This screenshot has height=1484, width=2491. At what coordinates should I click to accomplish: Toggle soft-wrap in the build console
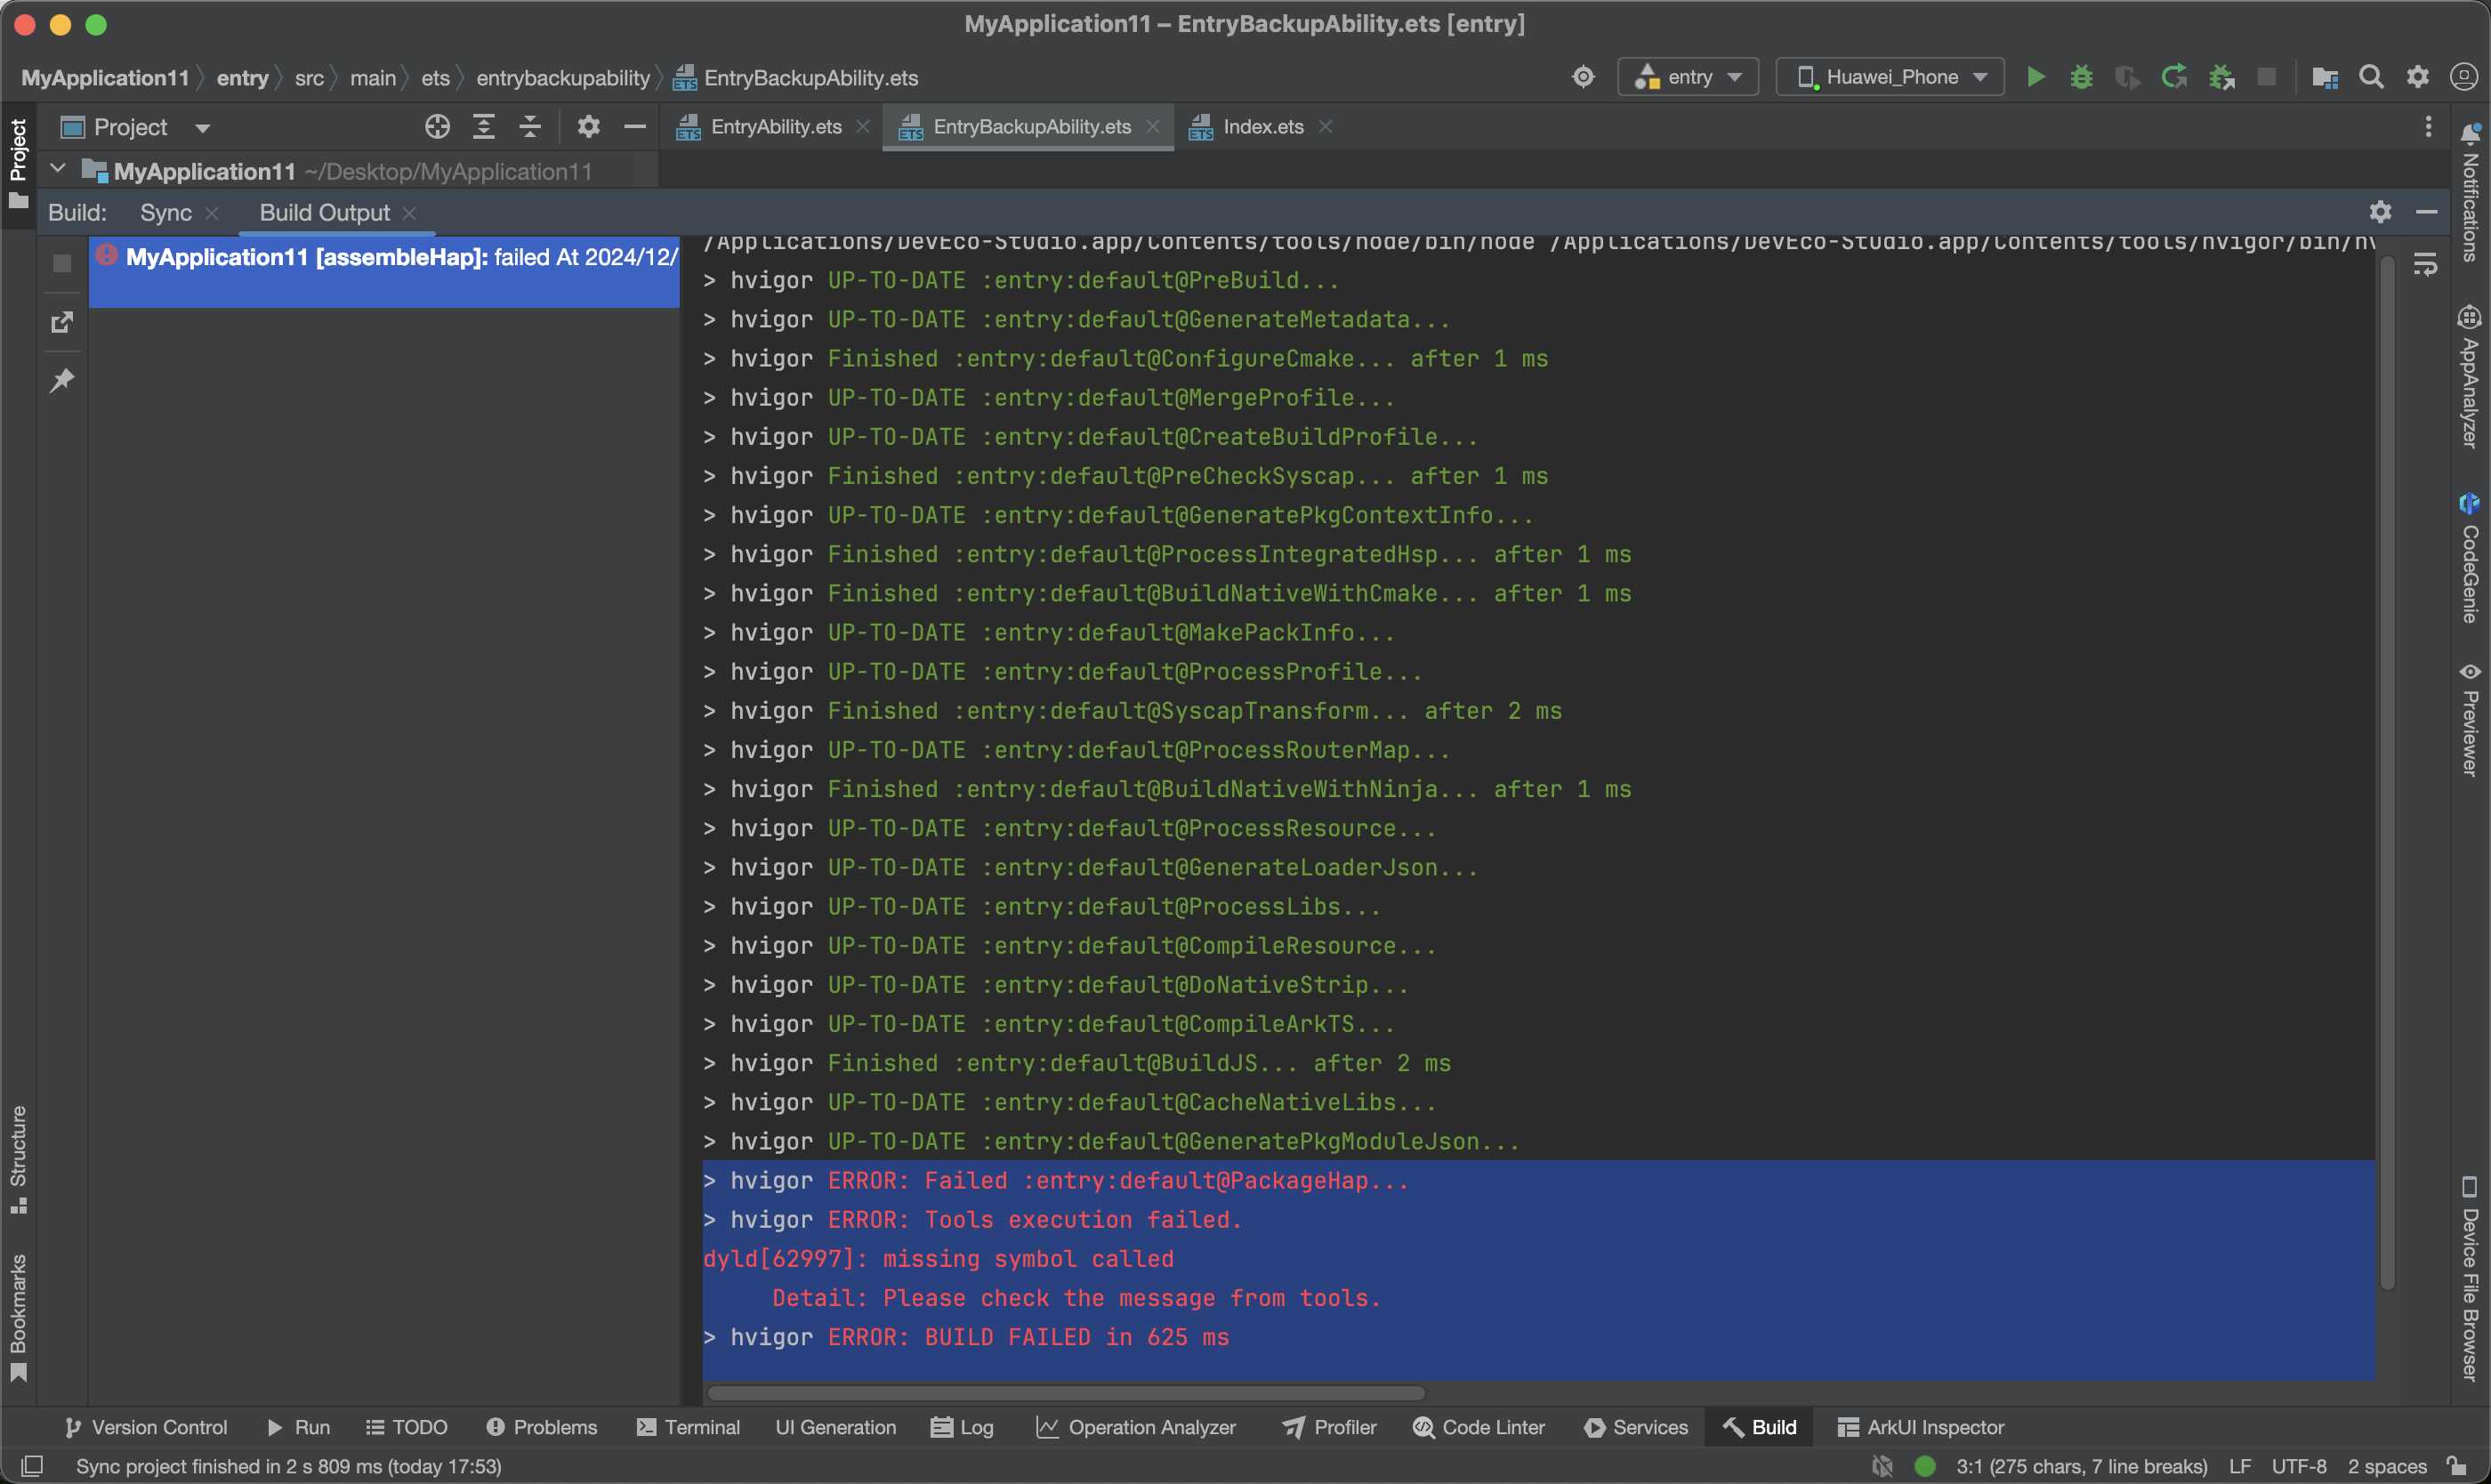(x=2428, y=263)
